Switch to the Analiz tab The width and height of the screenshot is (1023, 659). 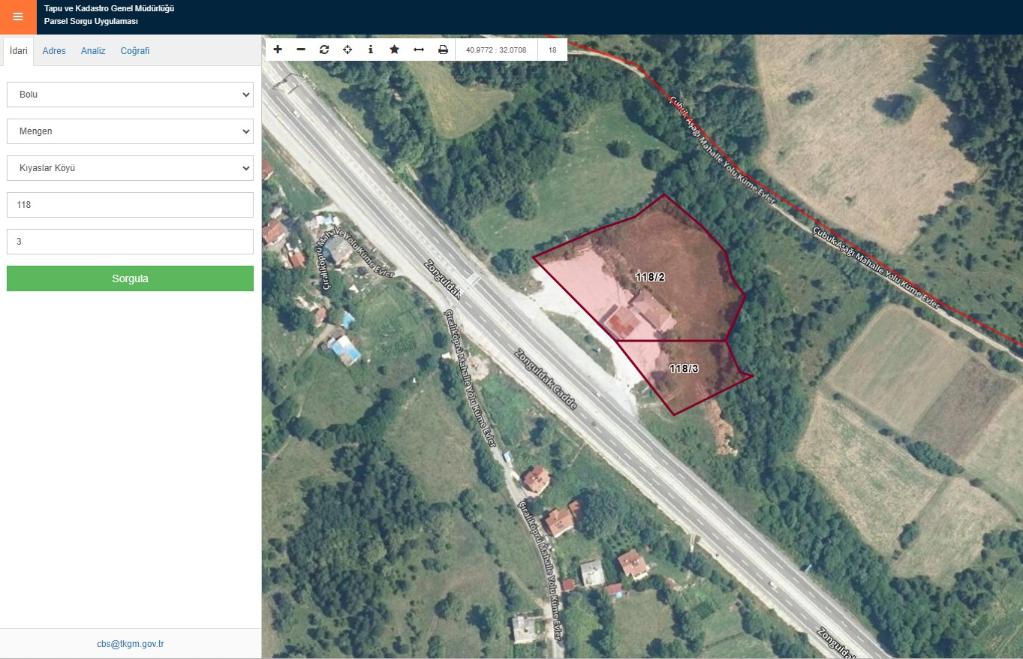[93, 50]
